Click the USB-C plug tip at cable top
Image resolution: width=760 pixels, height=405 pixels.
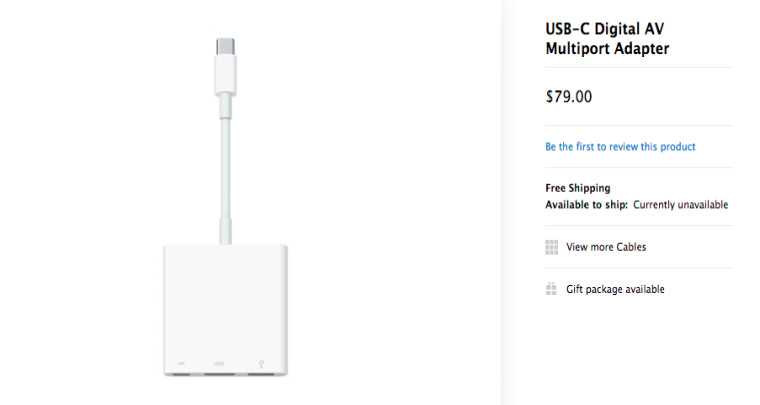coord(225,47)
